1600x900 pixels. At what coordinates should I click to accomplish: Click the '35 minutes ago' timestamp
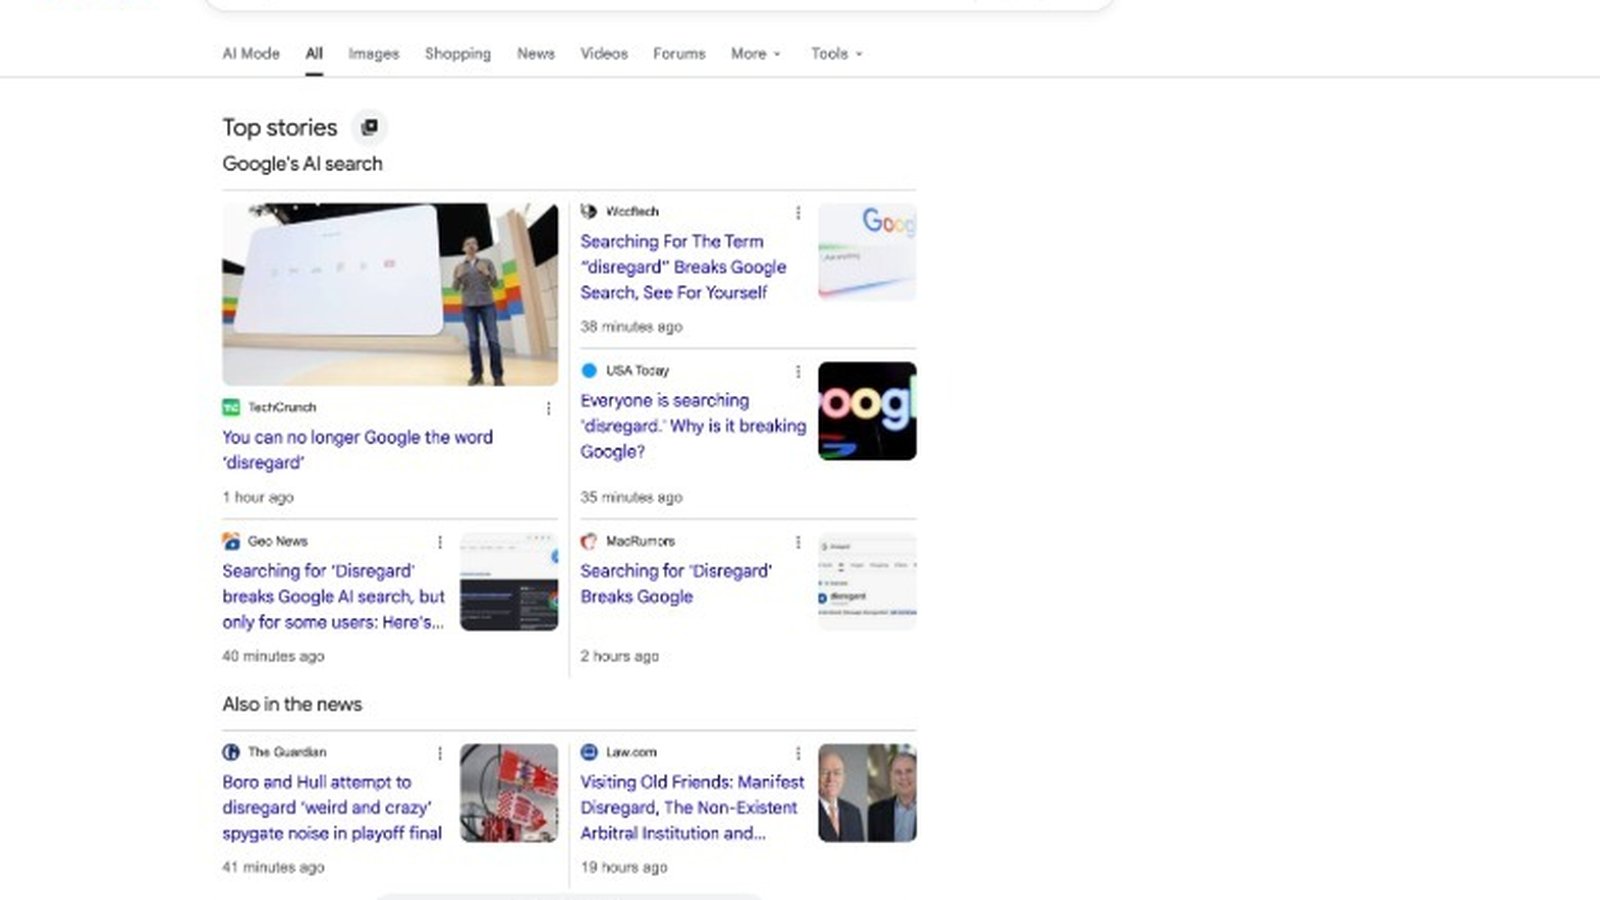point(631,497)
